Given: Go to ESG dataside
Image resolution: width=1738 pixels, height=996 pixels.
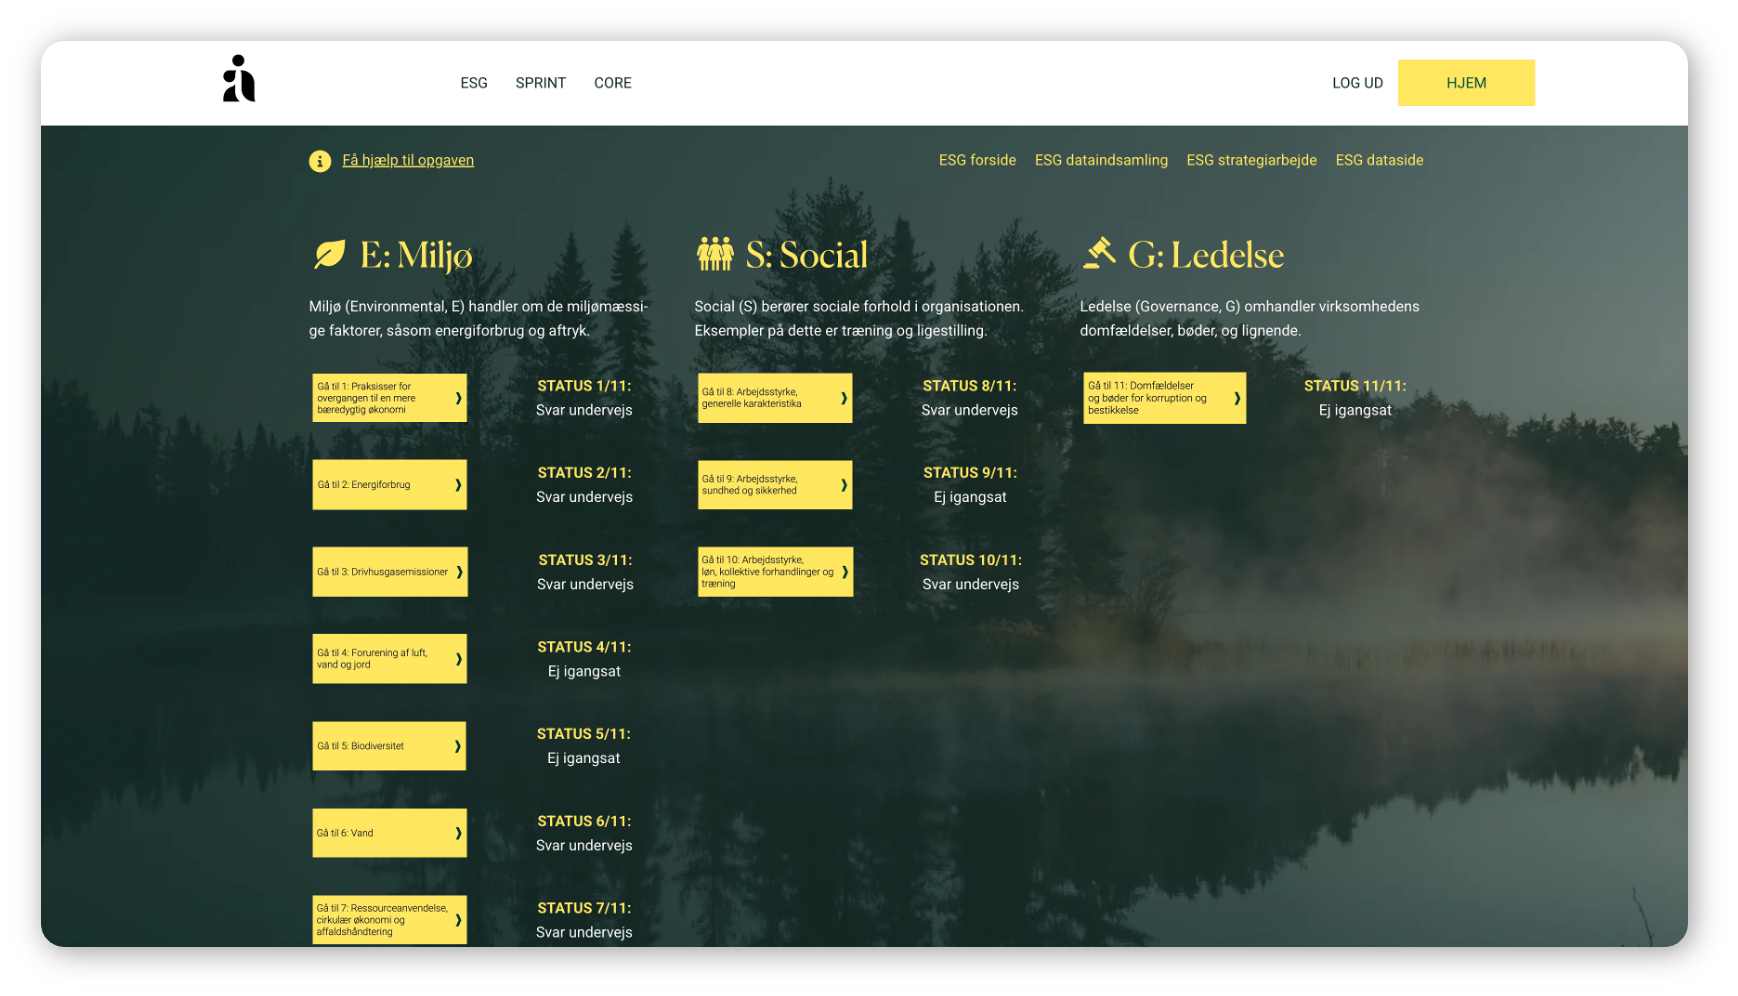Looking at the screenshot, I should click(x=1379, y=160).
